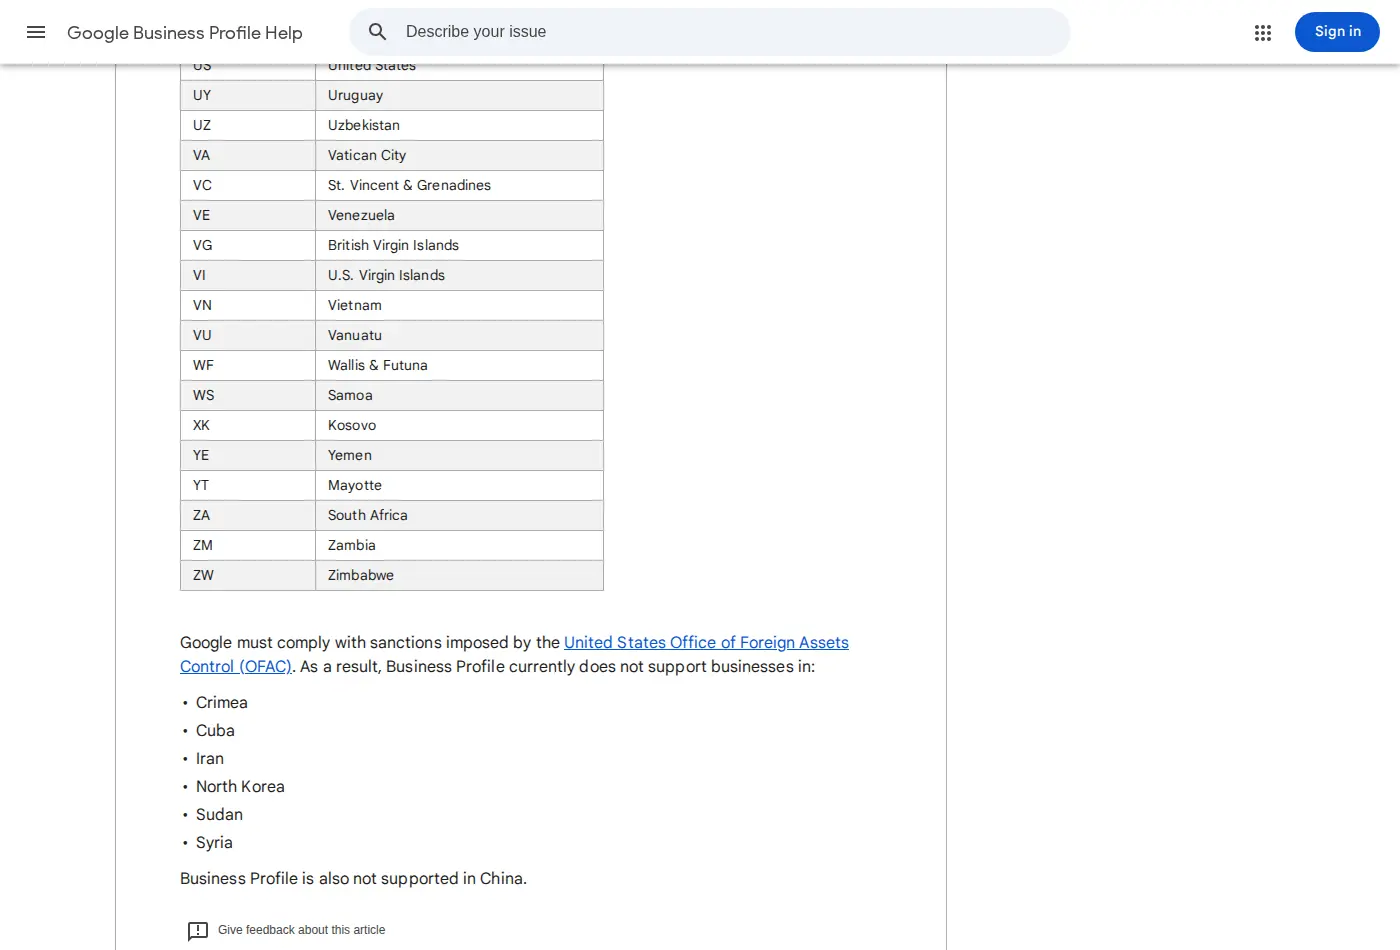
Task: Select the Vietnam table cell
Action: click(x=459, y=305)
